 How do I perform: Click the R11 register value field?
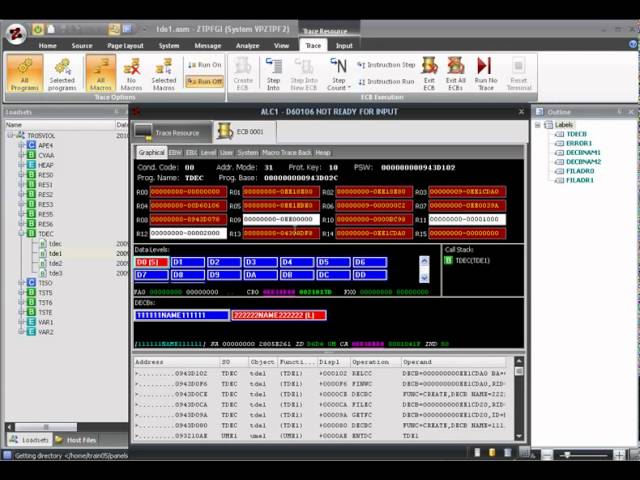467,220
